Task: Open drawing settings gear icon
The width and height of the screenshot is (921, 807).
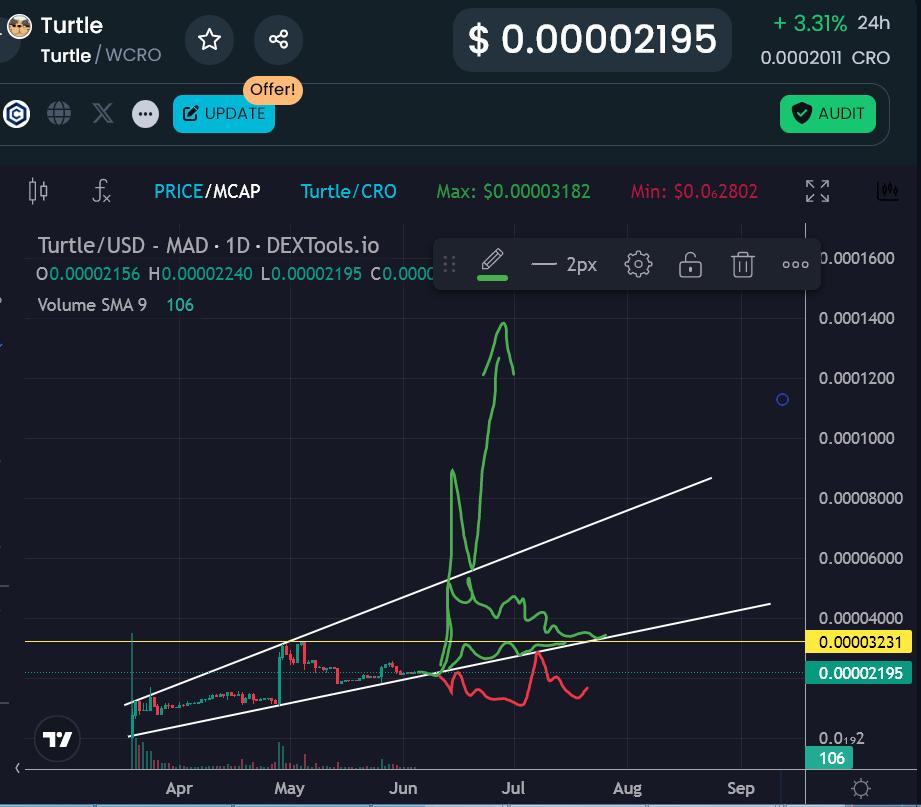Action: [x=638, y=265]
